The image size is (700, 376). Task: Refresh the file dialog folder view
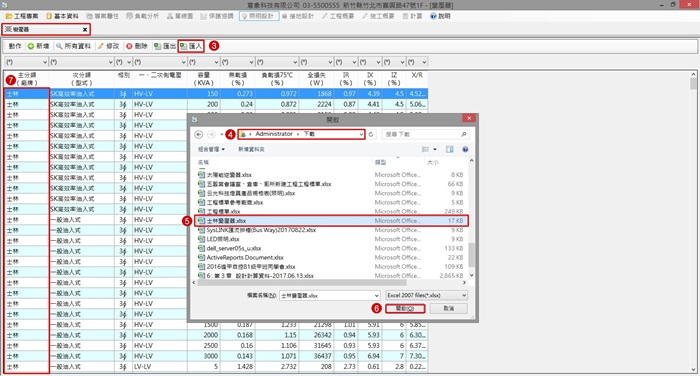click(x=371, y=134)
